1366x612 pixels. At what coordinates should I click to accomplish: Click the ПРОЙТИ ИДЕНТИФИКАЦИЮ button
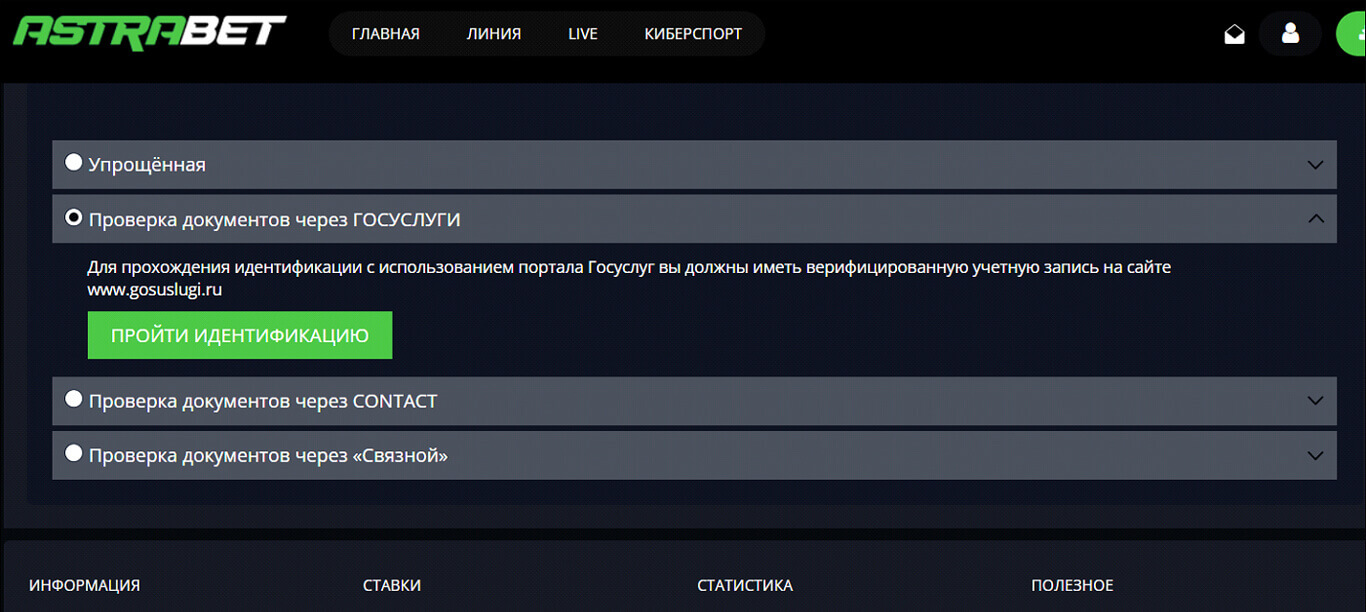tap(240, 335)
